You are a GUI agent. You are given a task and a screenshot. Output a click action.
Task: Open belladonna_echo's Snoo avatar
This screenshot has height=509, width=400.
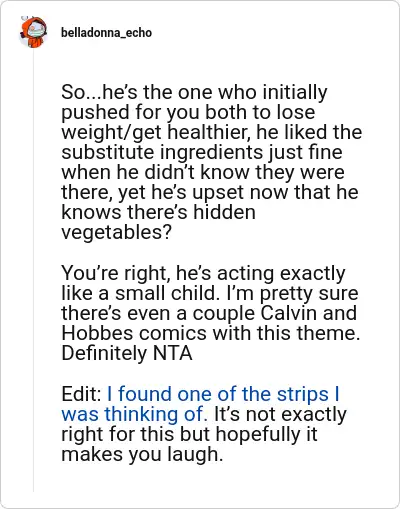click(x=33, y=32)
